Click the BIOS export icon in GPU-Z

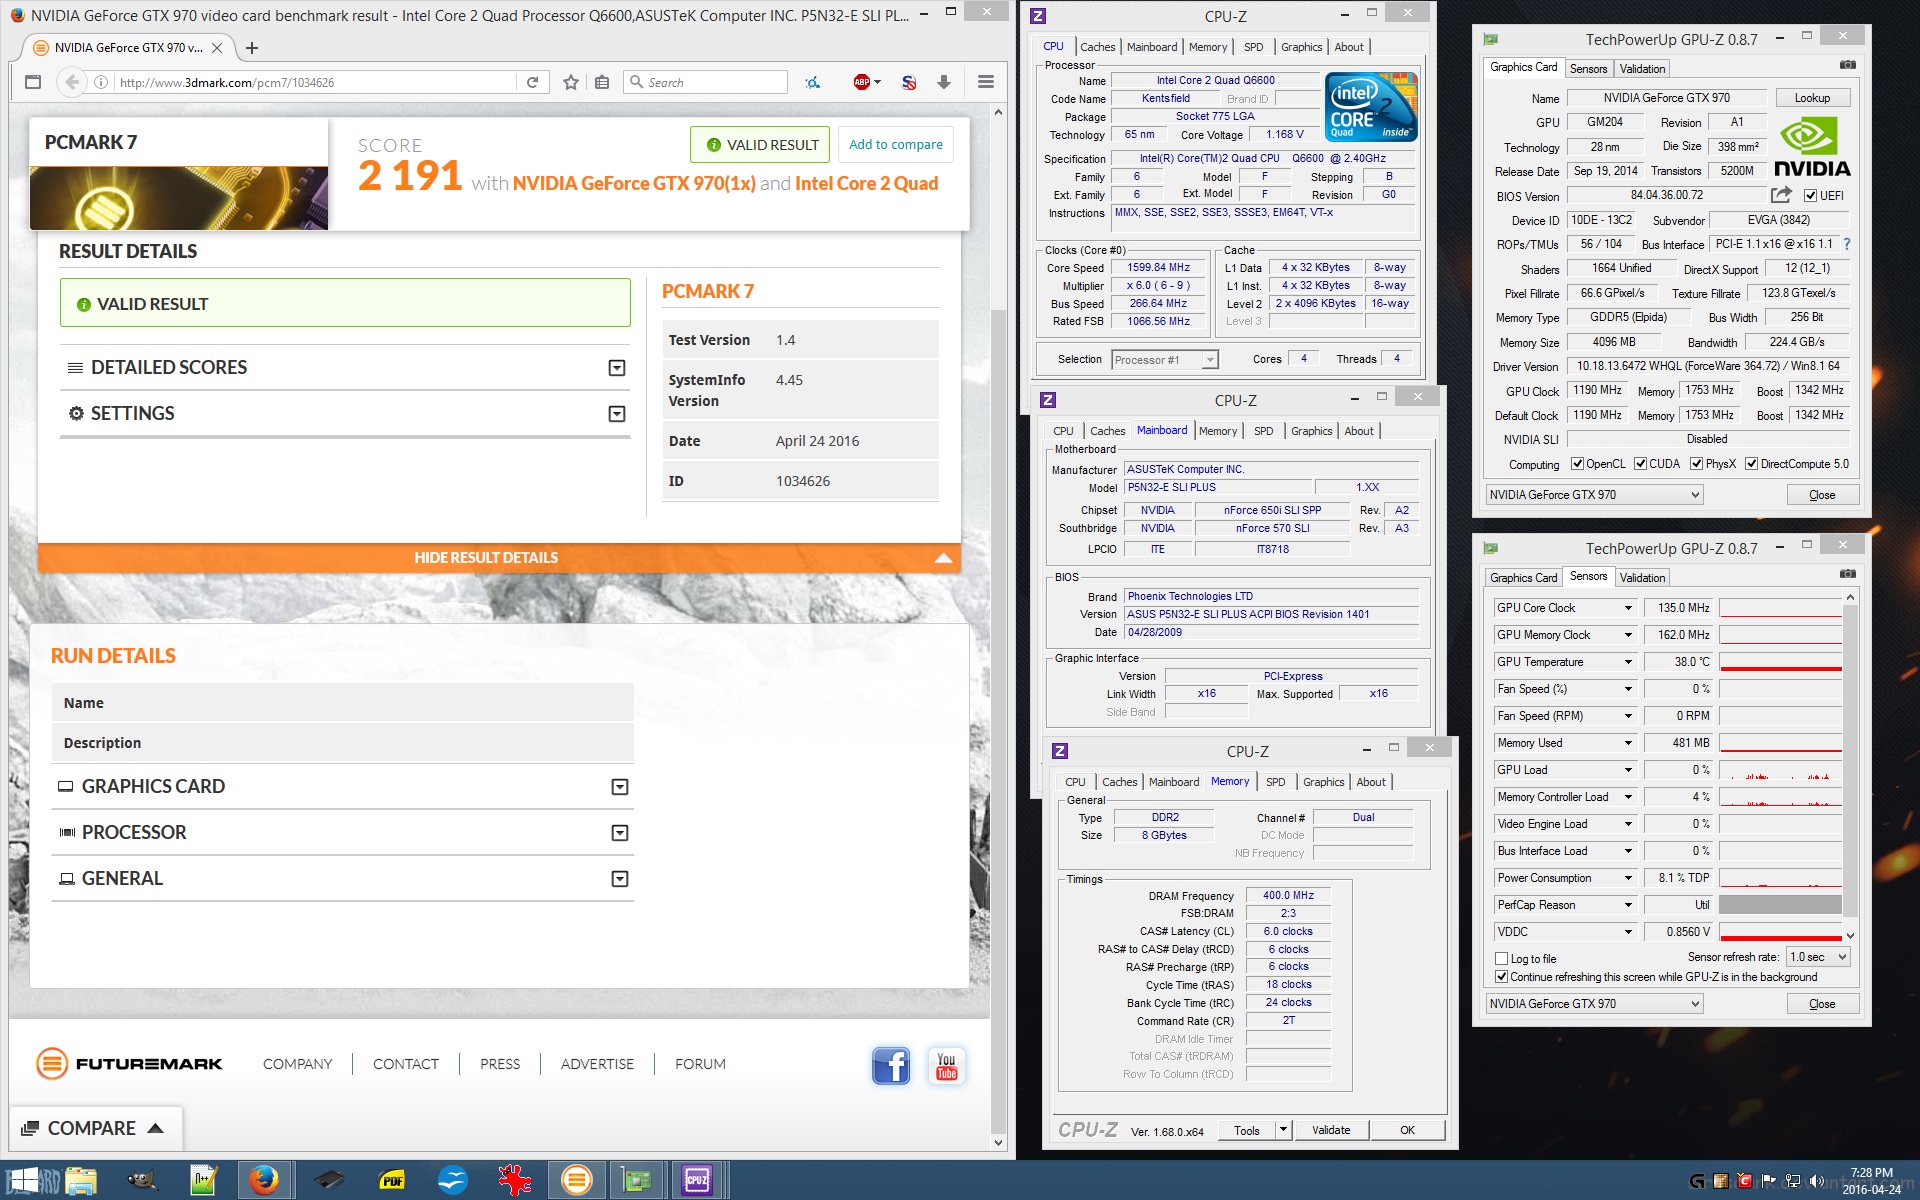[x=1781, y=195]
